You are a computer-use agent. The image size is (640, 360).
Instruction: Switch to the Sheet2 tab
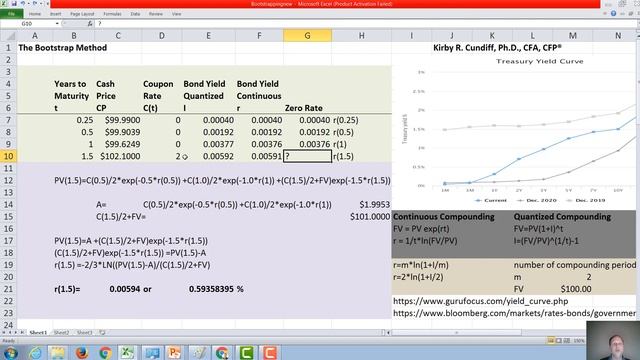61,333
